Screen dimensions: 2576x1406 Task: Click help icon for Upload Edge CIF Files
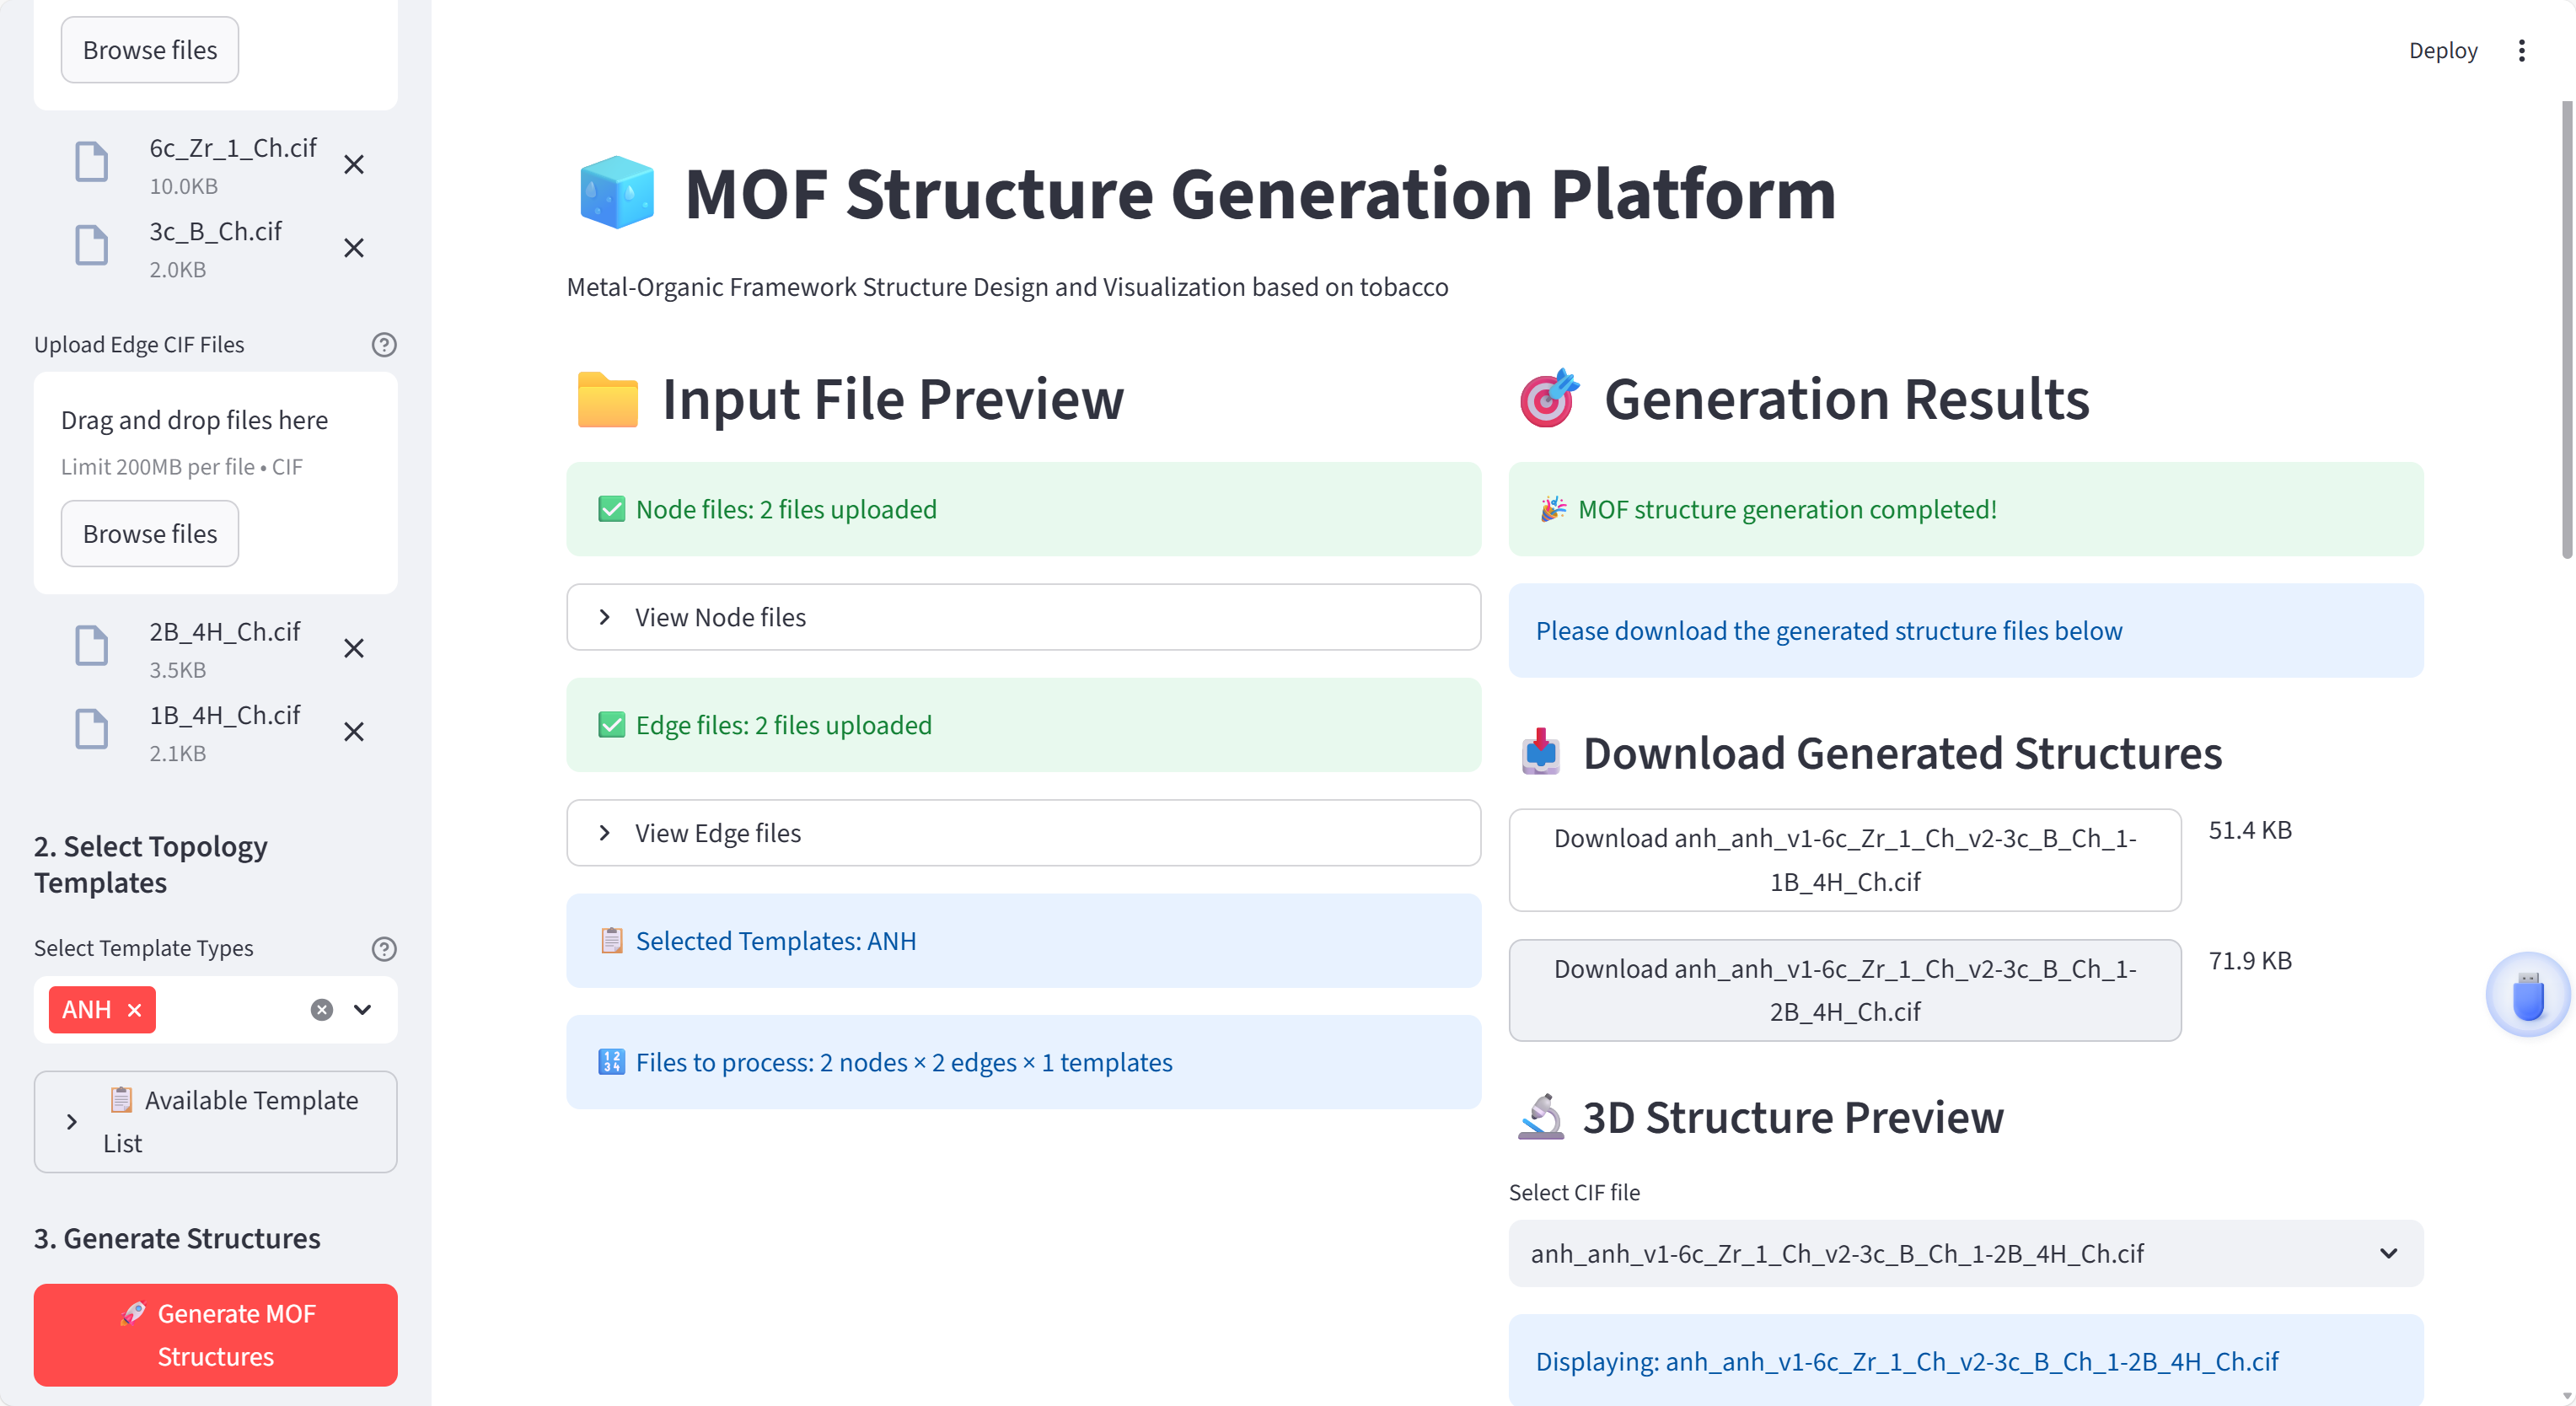384,345
